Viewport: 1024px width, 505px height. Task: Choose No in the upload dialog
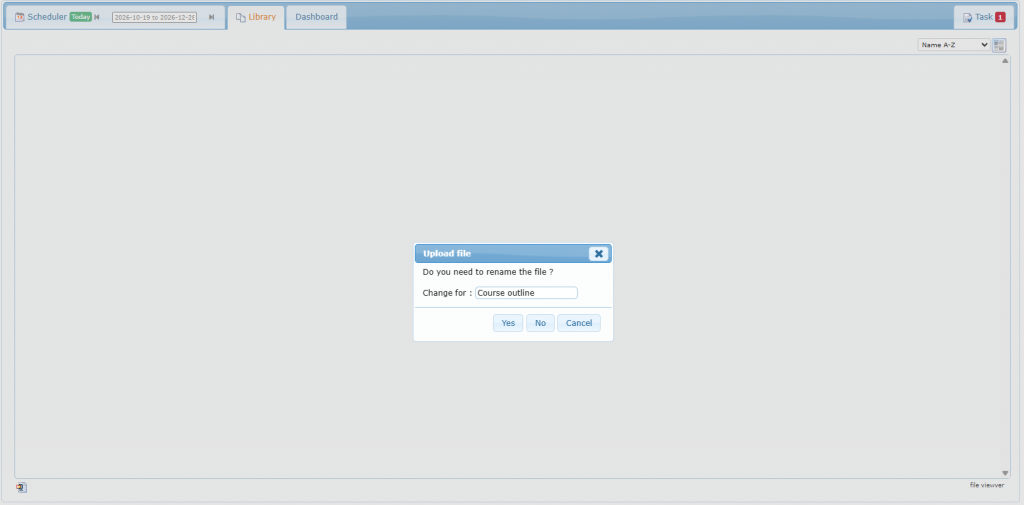click(540, 323)
